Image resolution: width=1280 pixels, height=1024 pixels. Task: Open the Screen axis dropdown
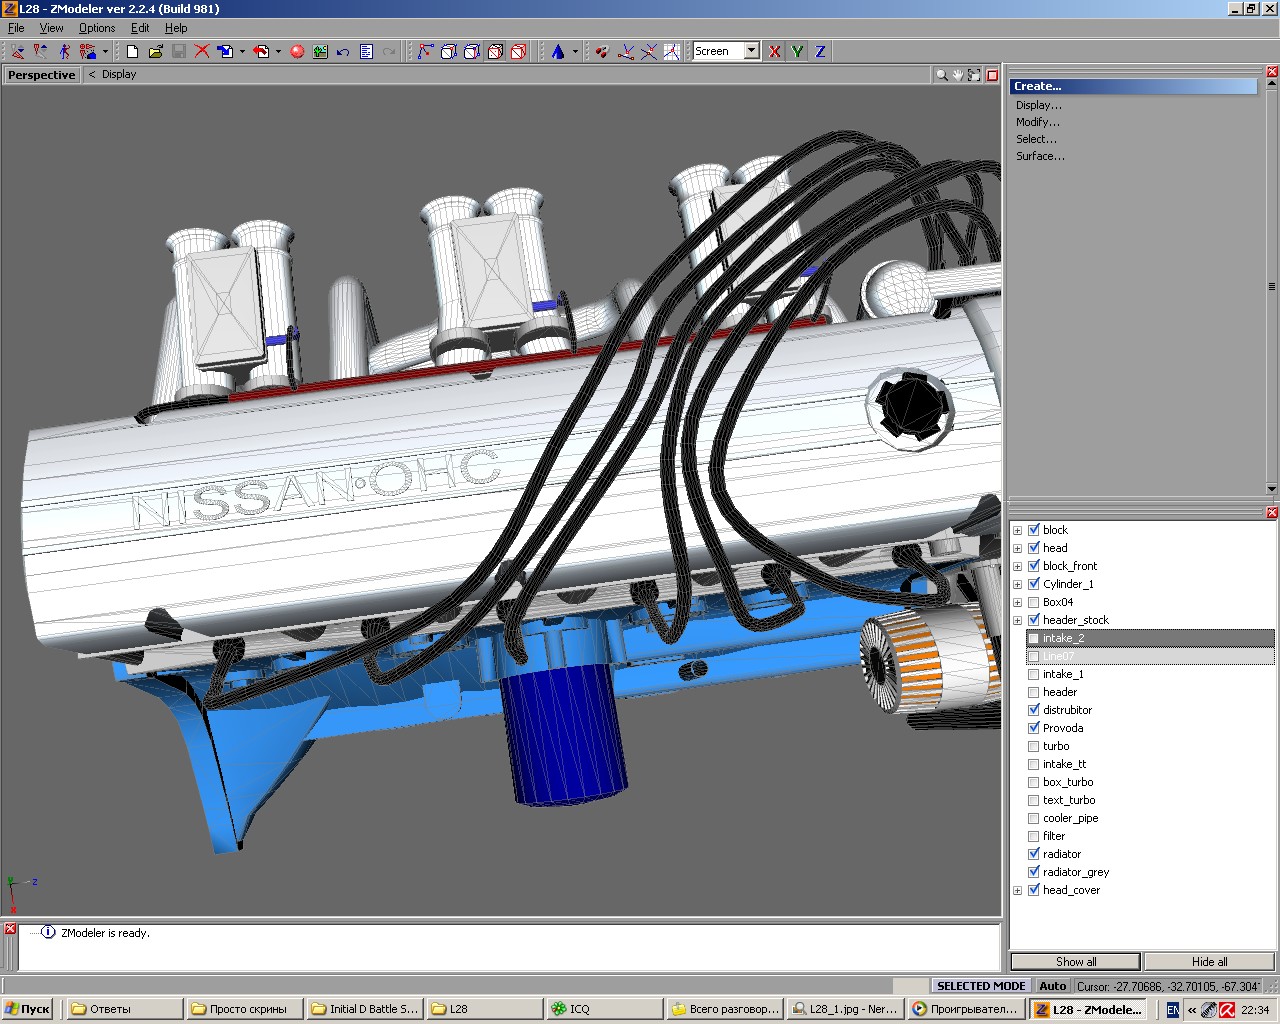pyautogui.click(x=751, y=51)
